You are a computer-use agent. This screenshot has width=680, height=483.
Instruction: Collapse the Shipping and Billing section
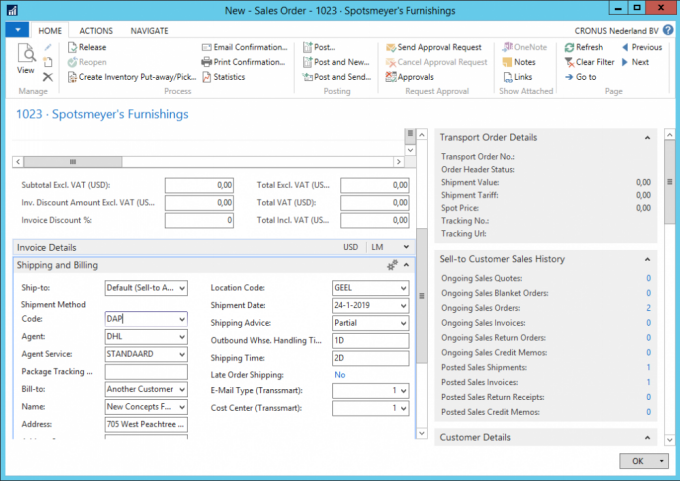tap(407, 265)
